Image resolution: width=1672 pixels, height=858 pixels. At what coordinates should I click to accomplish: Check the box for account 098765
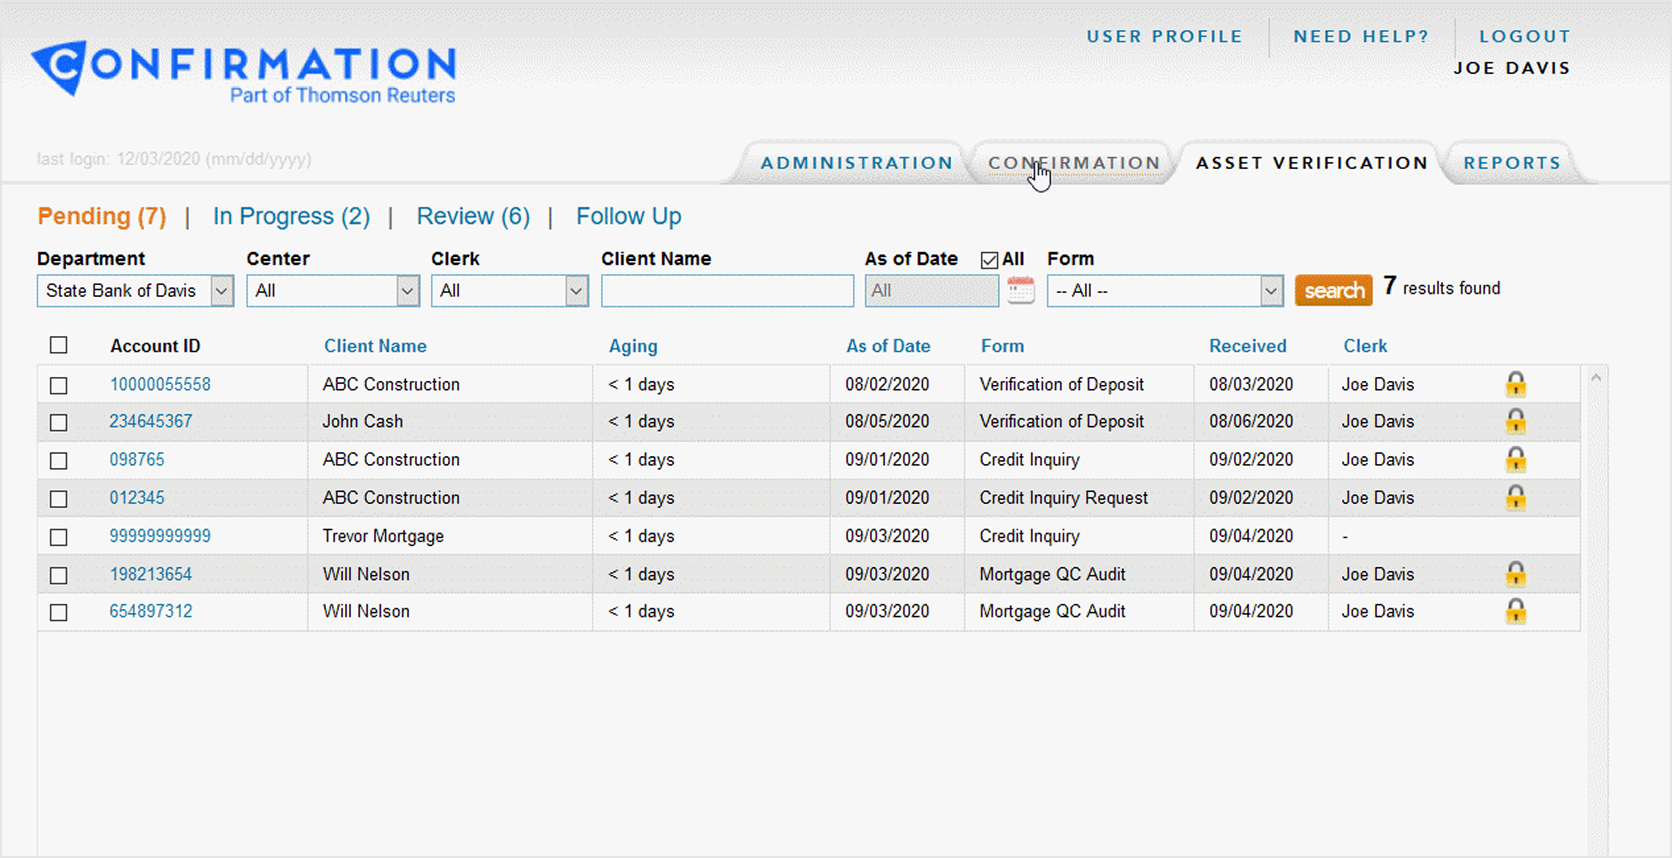click(59, 460)
